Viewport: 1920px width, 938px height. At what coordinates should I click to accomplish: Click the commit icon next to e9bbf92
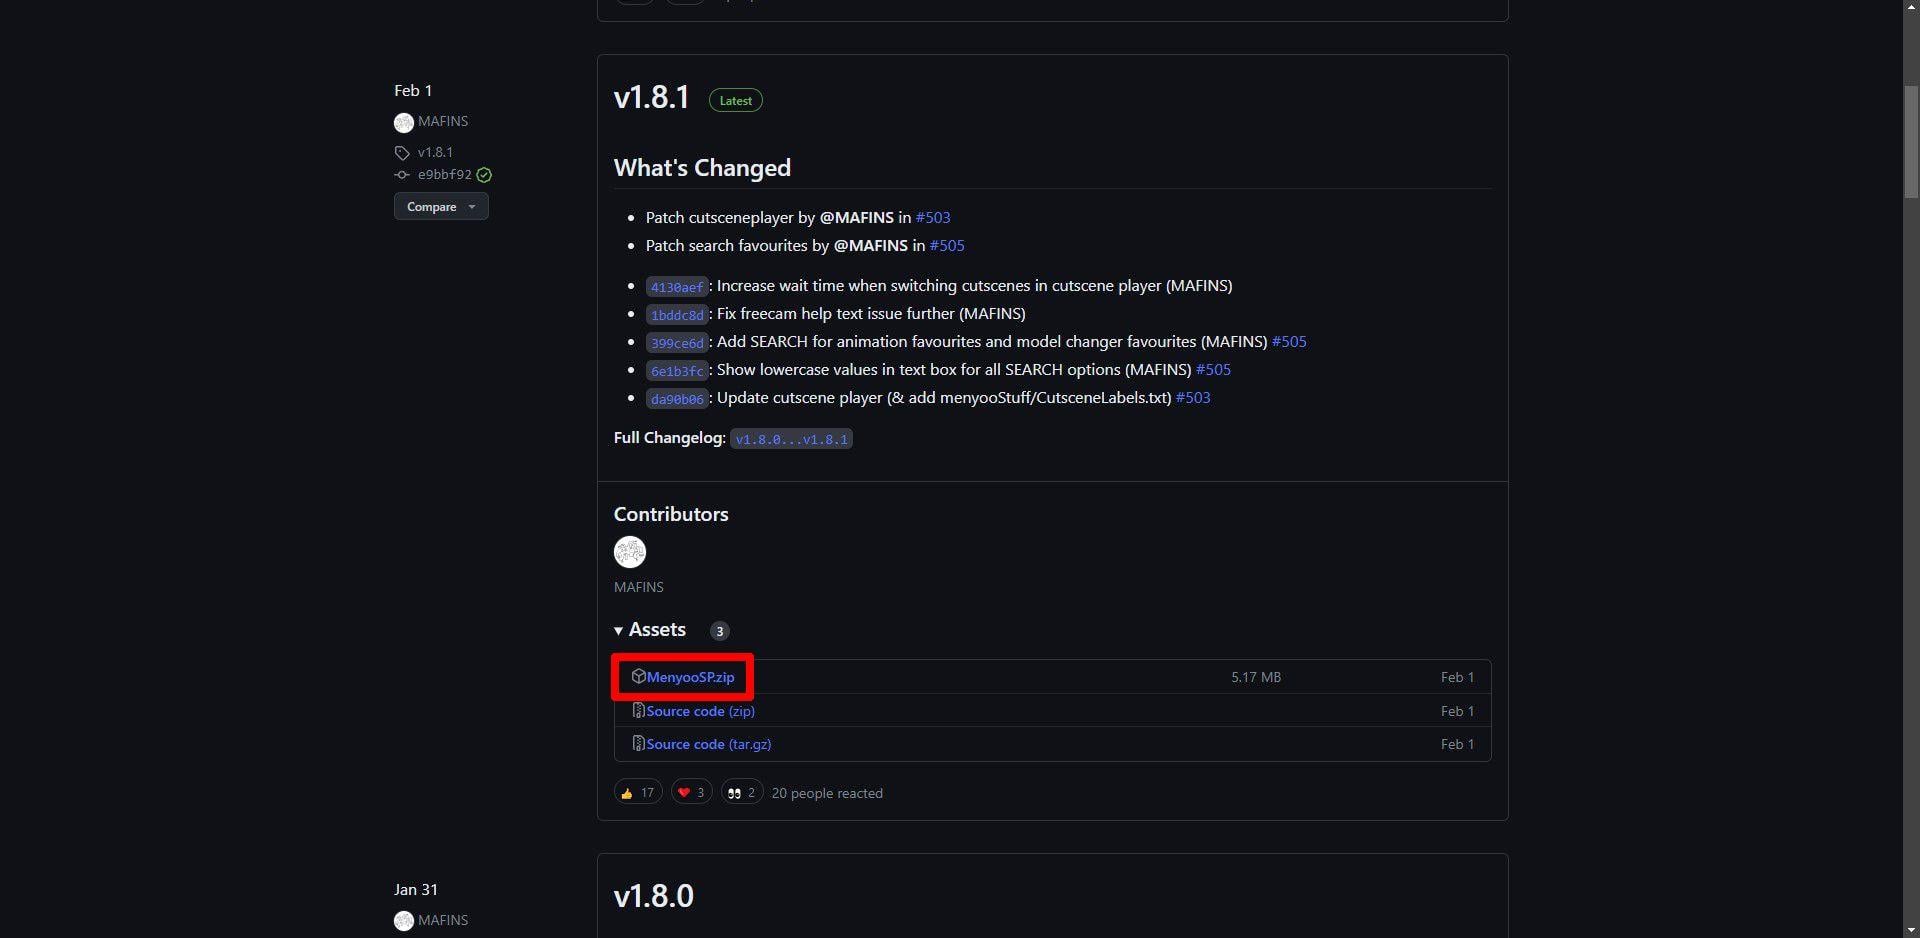click(x=402, y=174)
